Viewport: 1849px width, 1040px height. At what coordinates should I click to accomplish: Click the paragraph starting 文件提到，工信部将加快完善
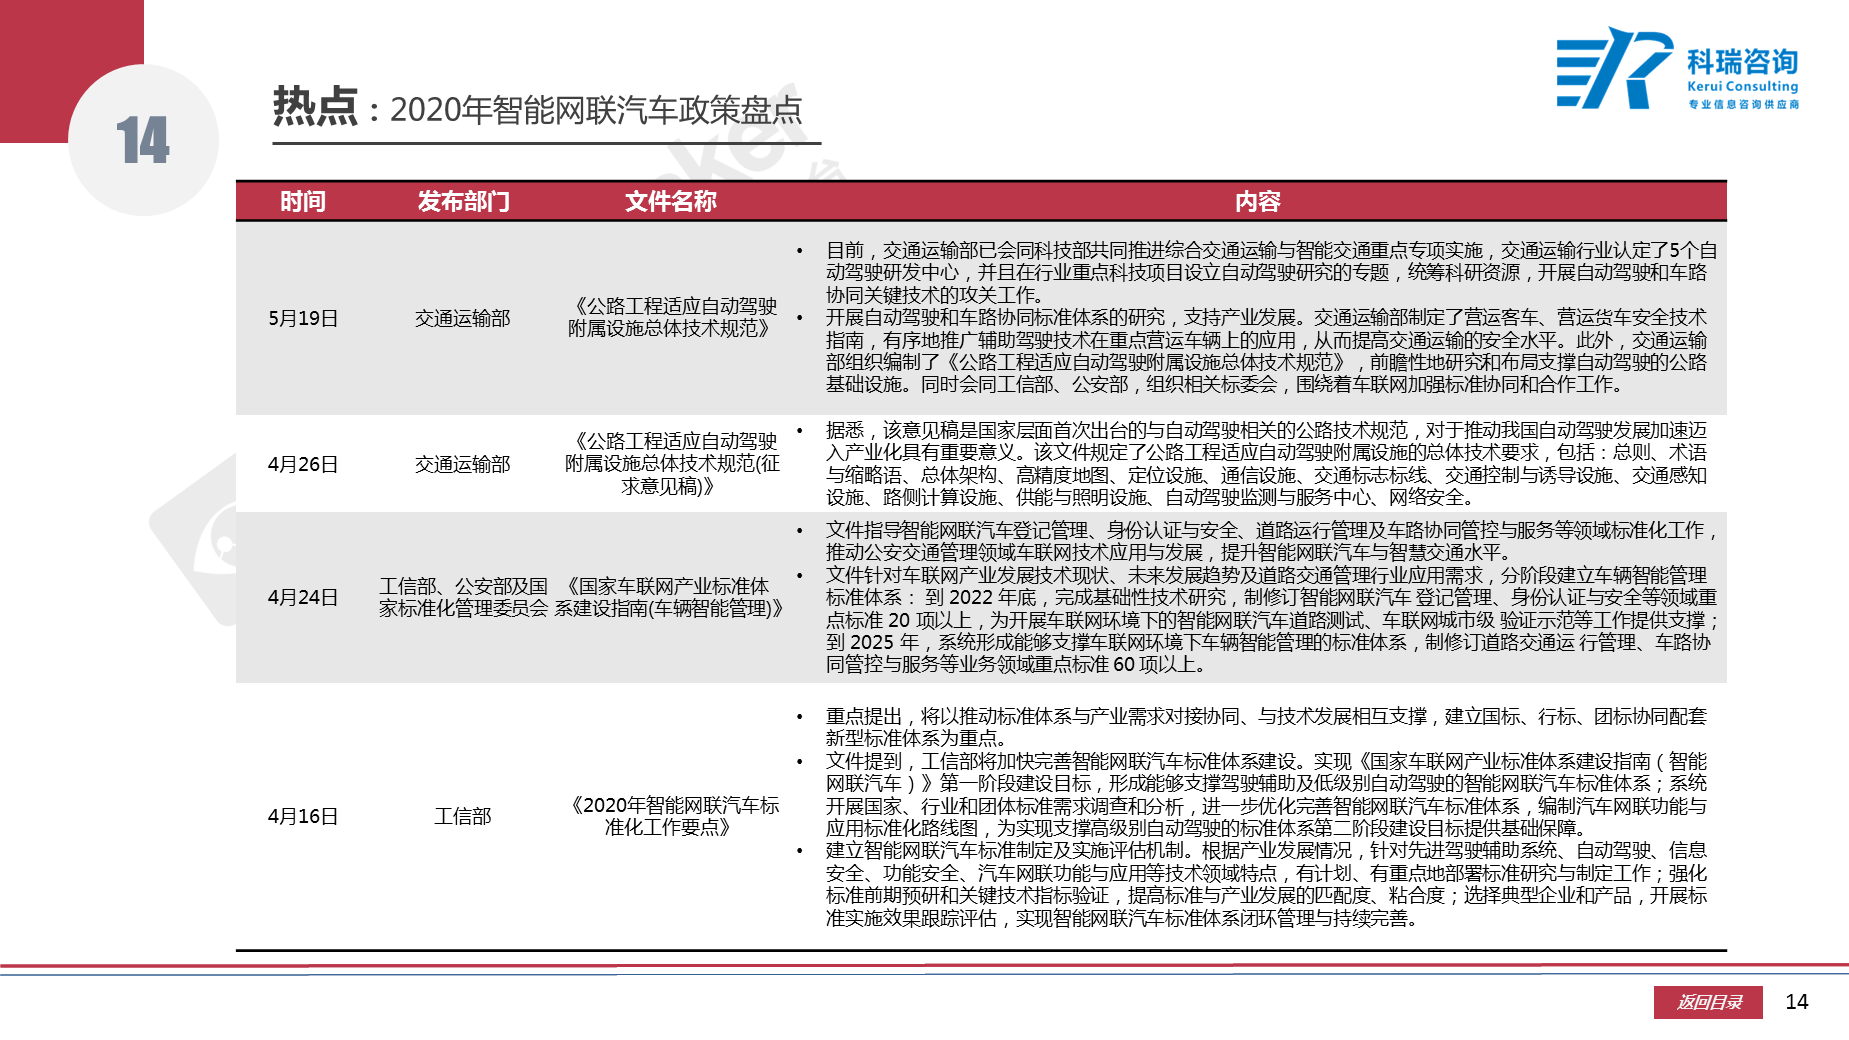1266,795
